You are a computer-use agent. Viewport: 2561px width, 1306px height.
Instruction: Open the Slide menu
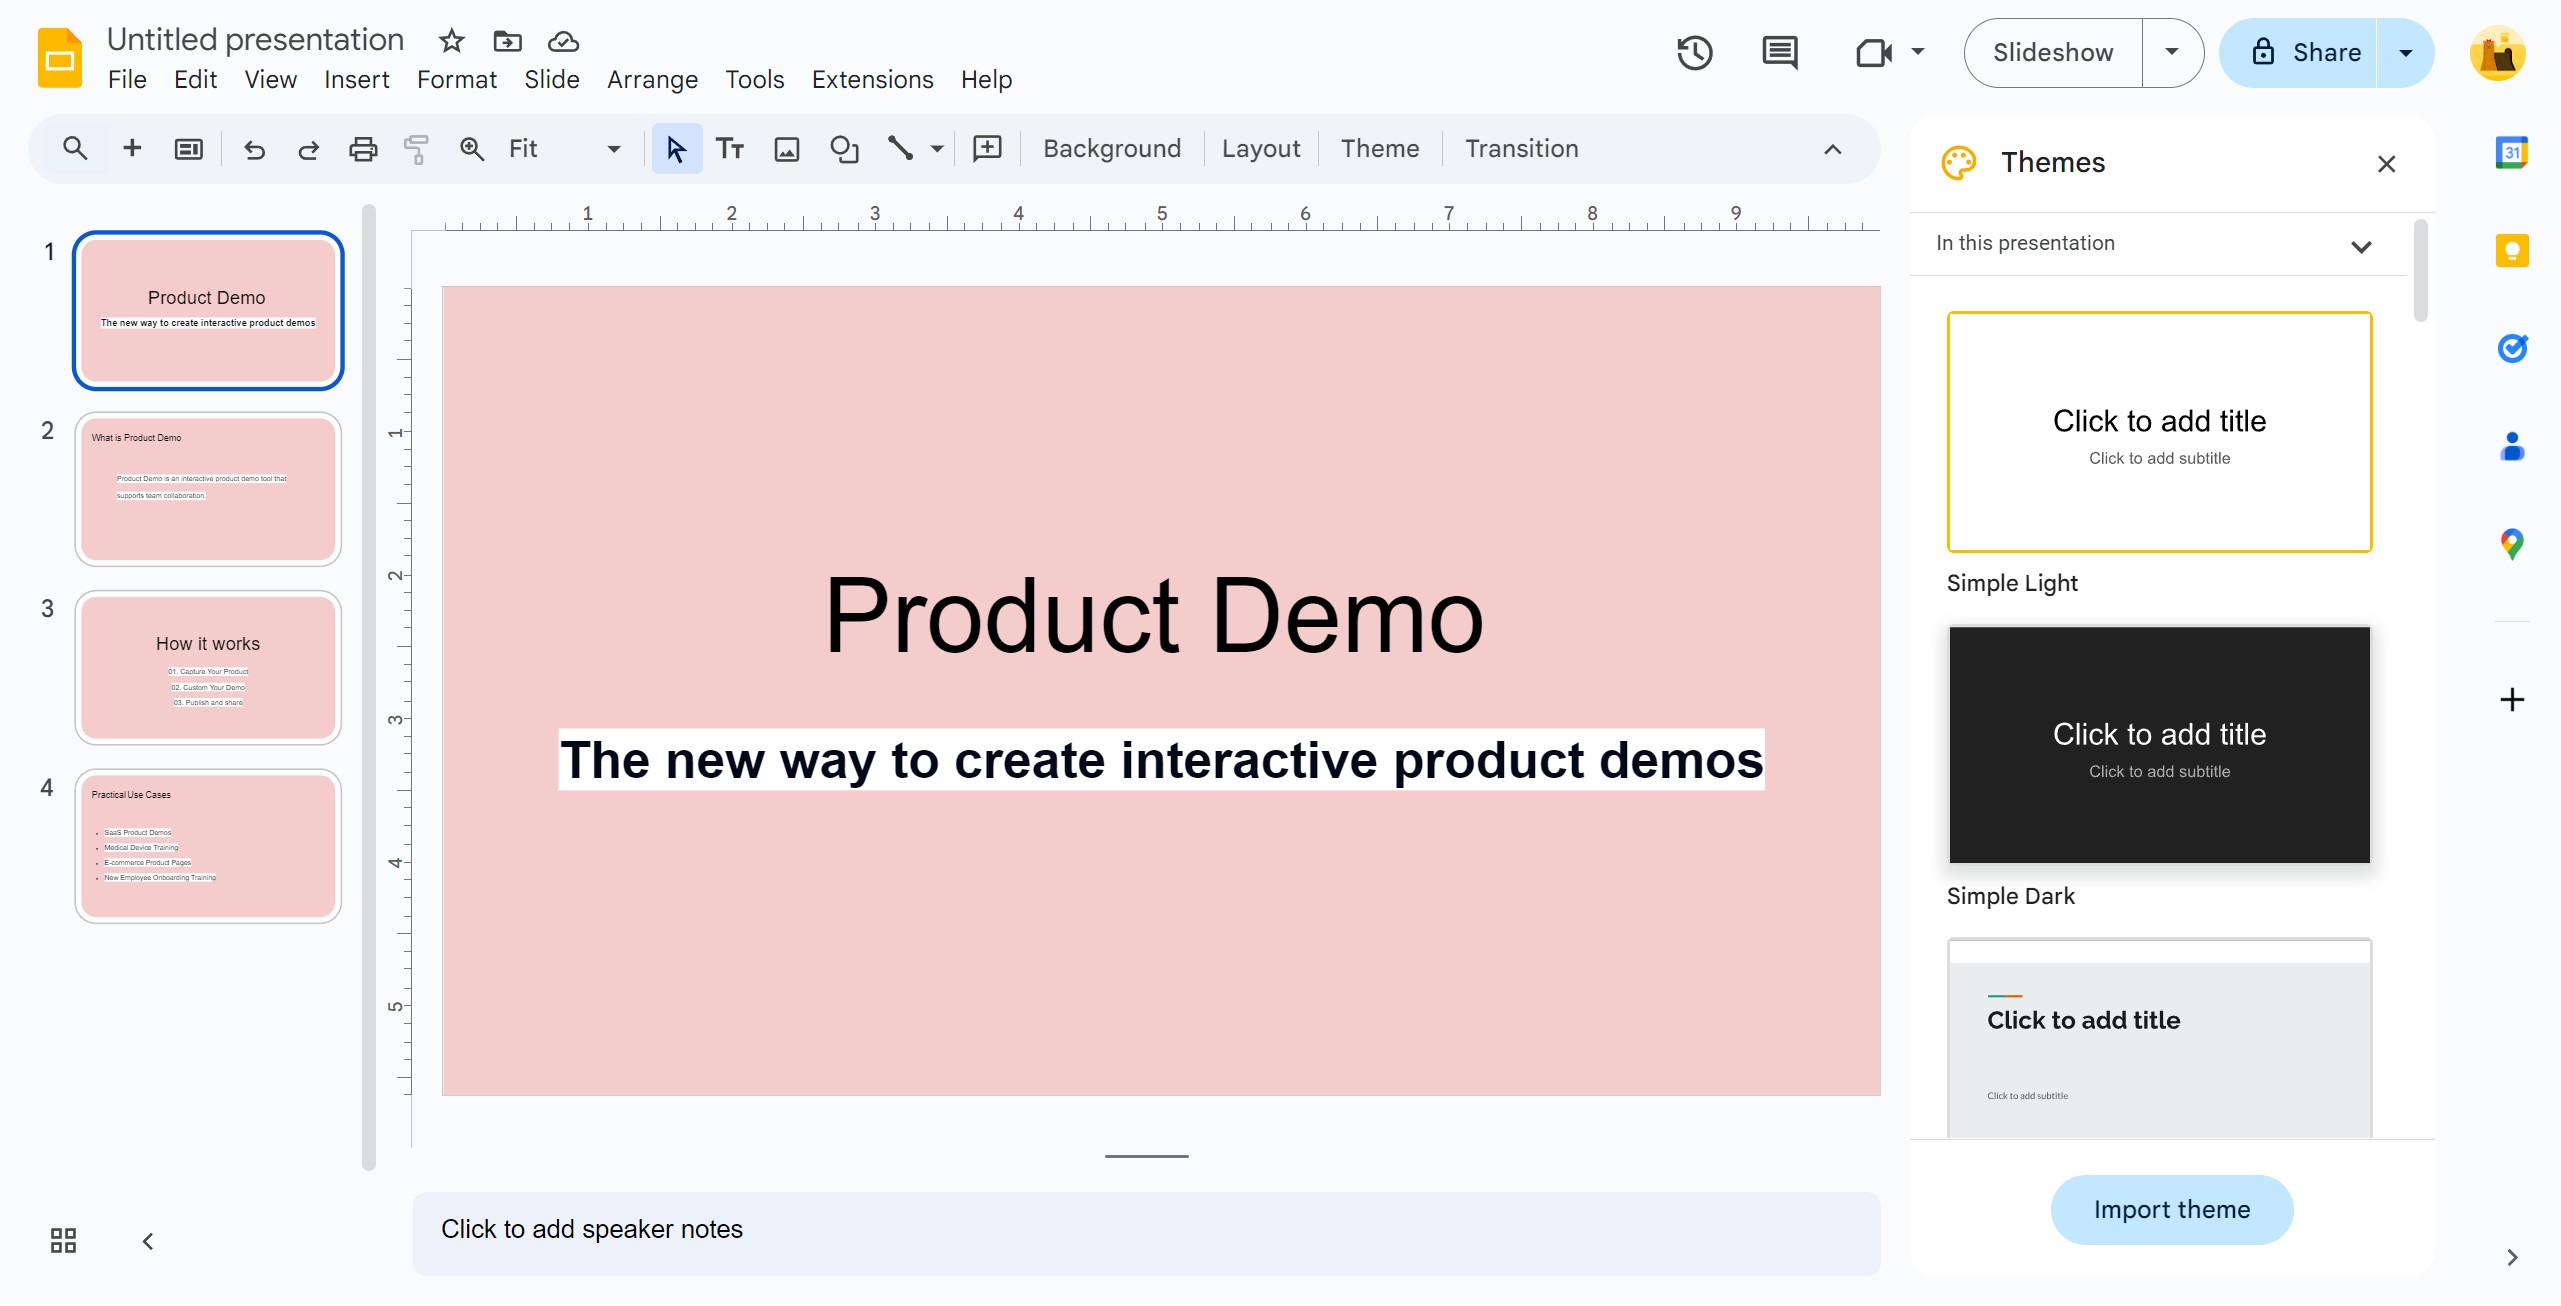click(x=551, y=80)
